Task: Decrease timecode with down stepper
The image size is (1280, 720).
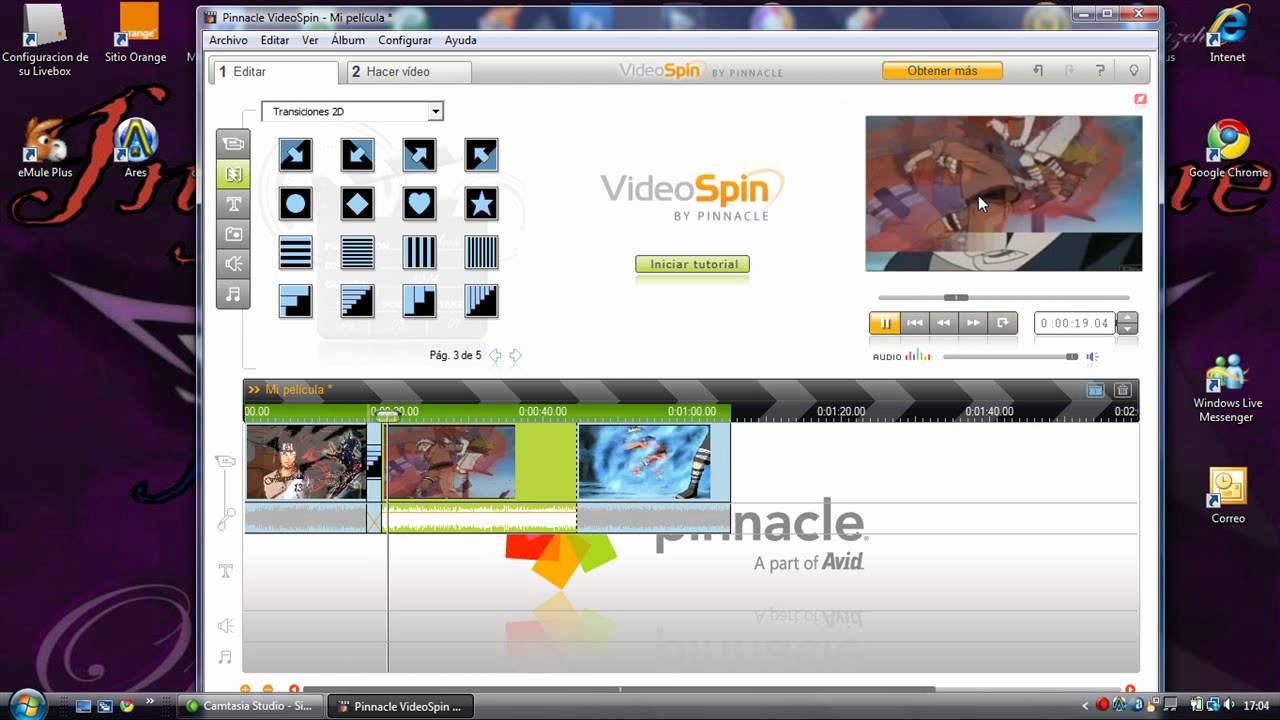Action: pyautogui.click(x=1127, y=329)
